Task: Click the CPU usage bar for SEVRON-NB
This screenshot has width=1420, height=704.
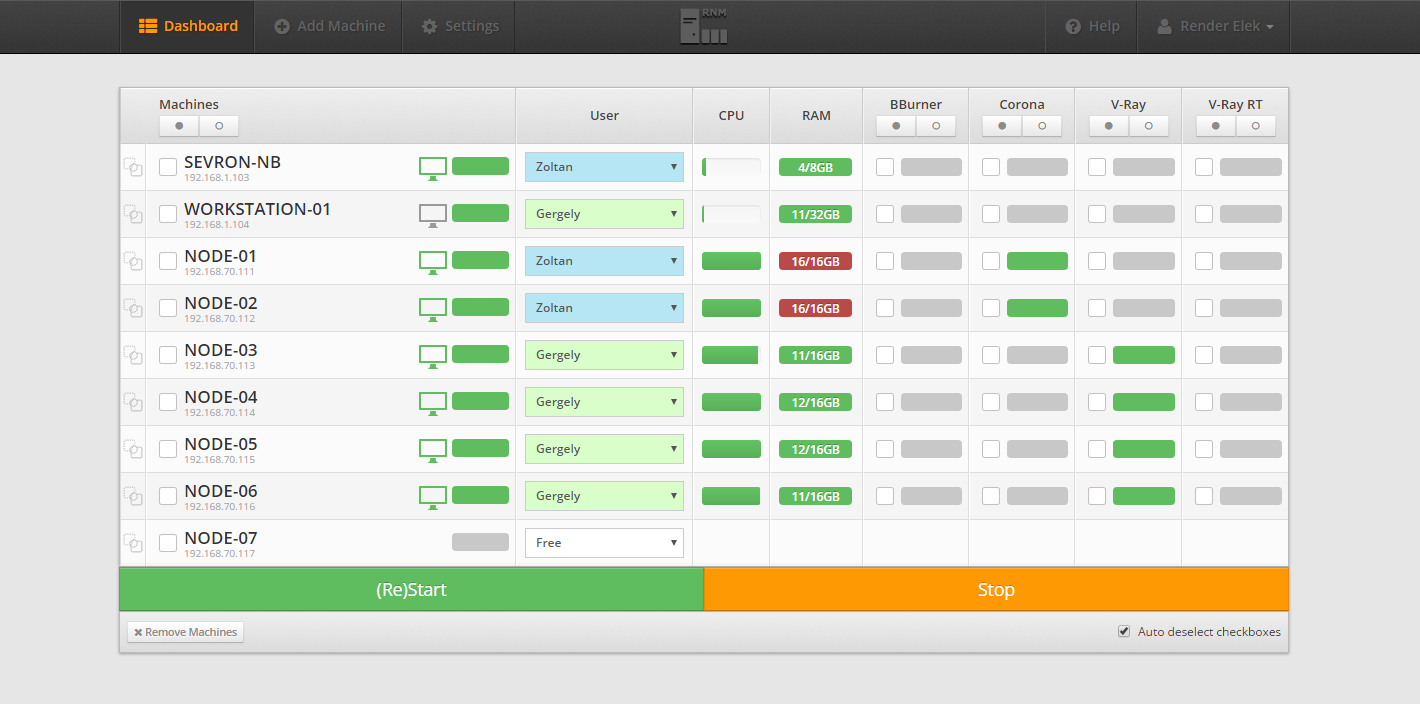Action: click(x=731, y=167)
